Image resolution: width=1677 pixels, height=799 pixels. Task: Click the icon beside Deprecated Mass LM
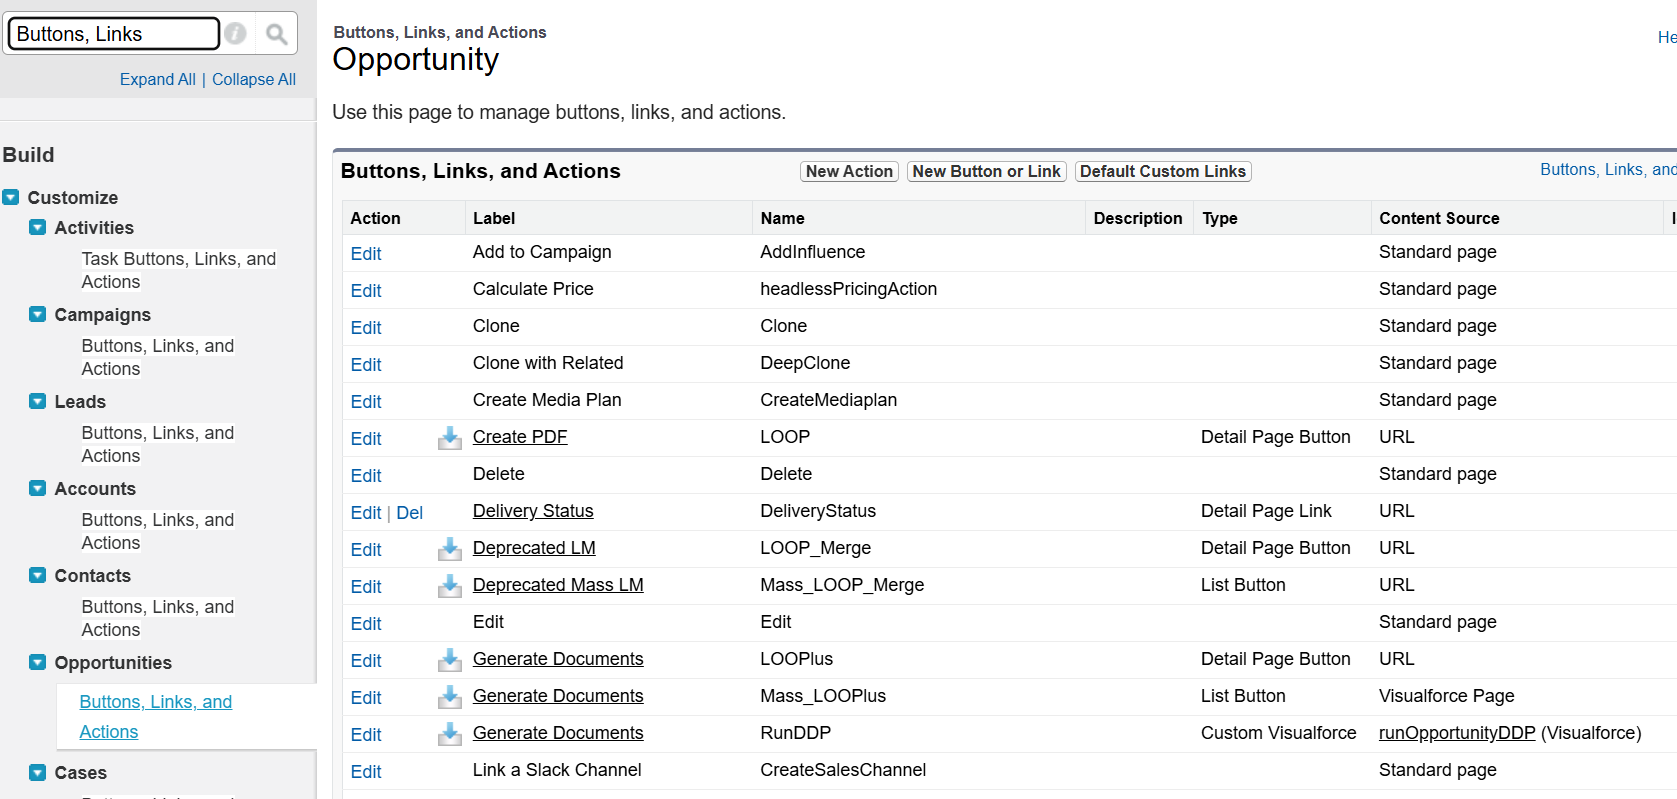click(x=450, y=586)
